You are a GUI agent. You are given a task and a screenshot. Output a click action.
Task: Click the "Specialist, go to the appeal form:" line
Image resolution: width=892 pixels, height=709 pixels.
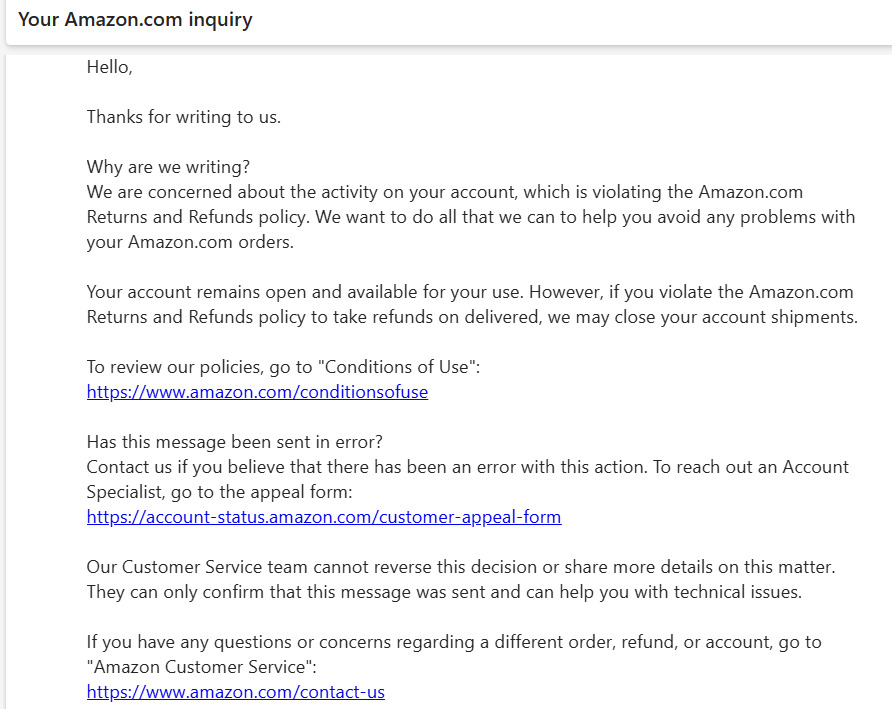(x=220, y=492)
